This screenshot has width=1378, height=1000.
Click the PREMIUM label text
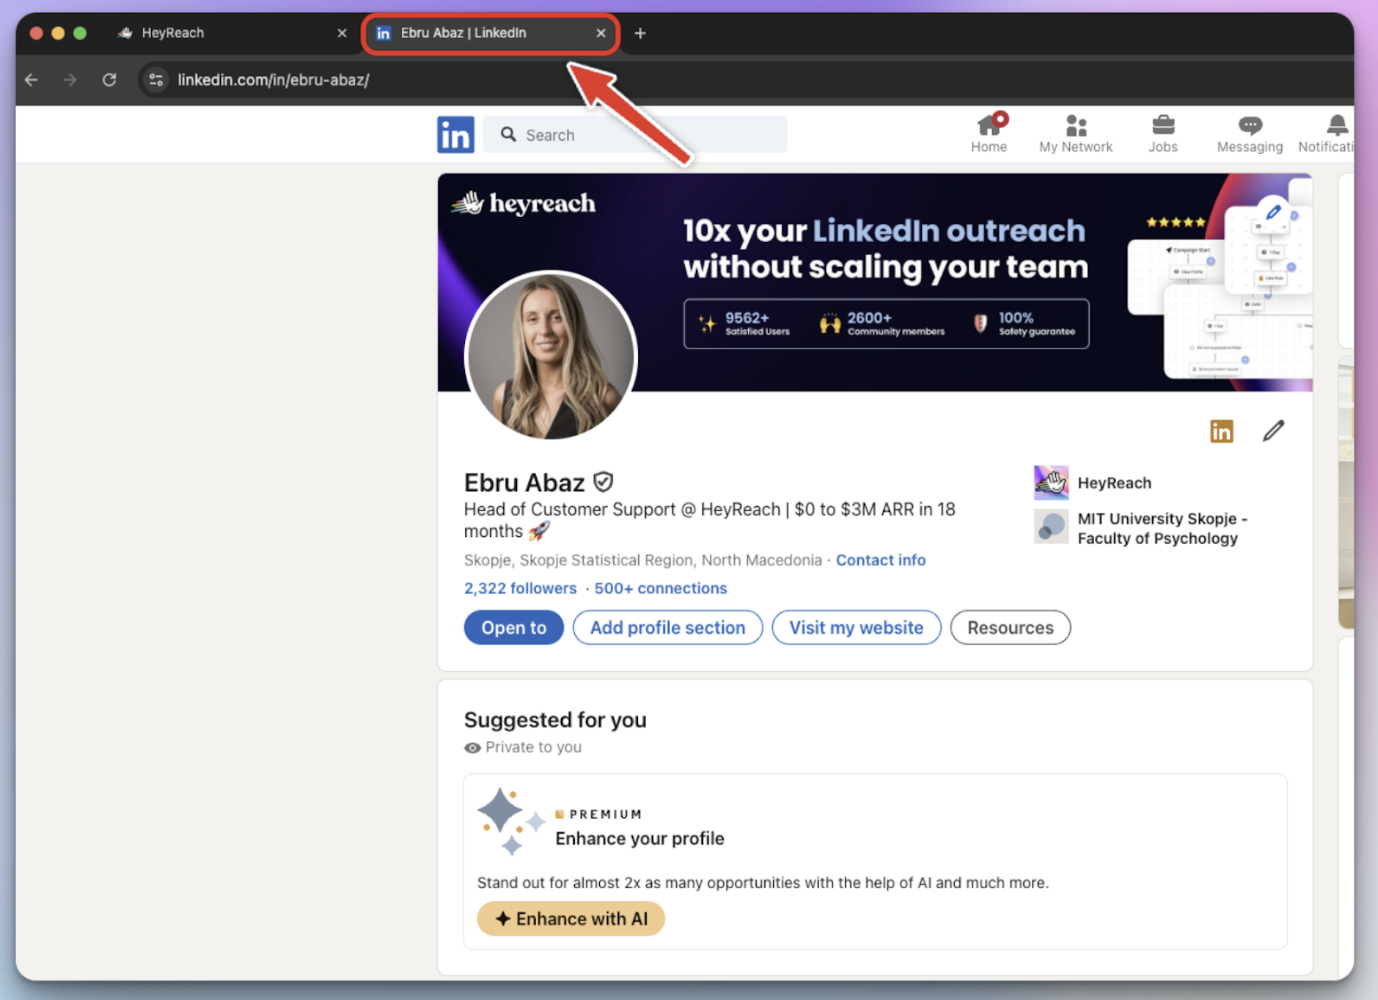coord(606,814)
